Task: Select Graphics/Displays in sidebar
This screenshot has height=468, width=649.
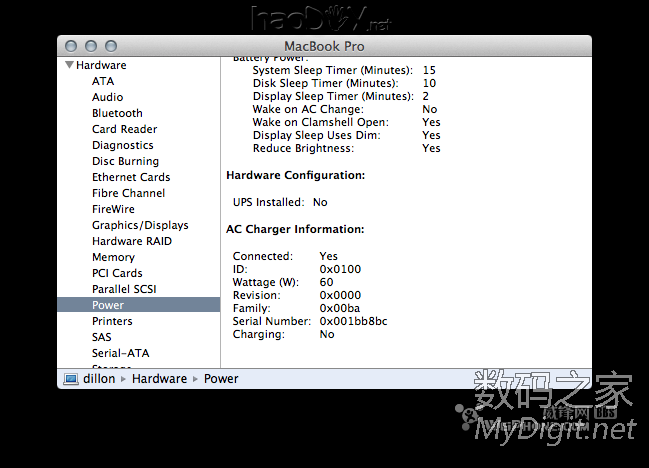Action: [140, 225]
